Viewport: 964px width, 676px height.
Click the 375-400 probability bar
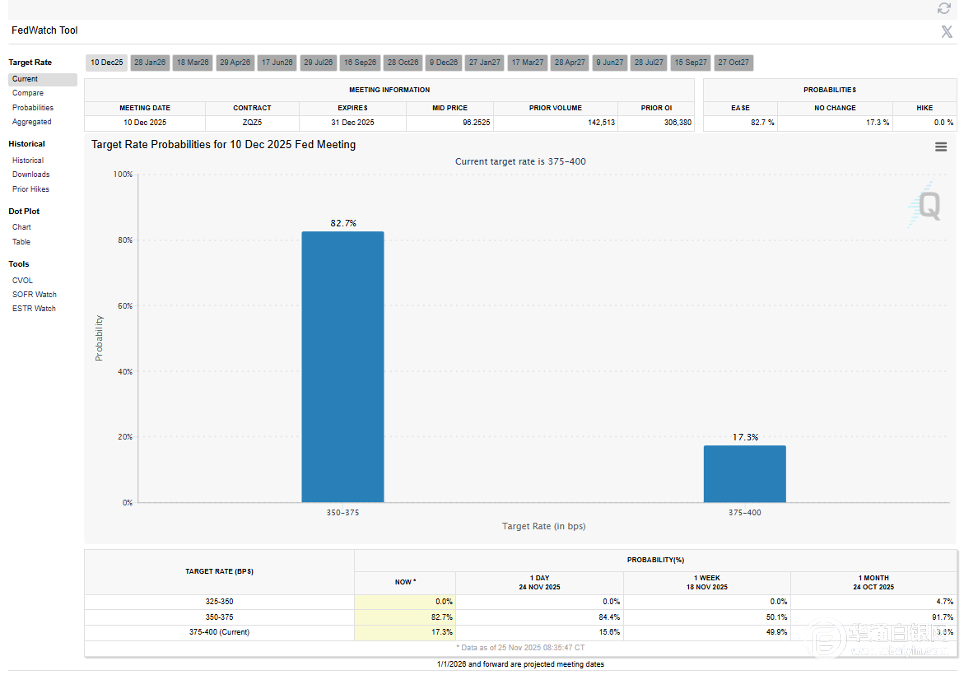(x=744, y=473)
